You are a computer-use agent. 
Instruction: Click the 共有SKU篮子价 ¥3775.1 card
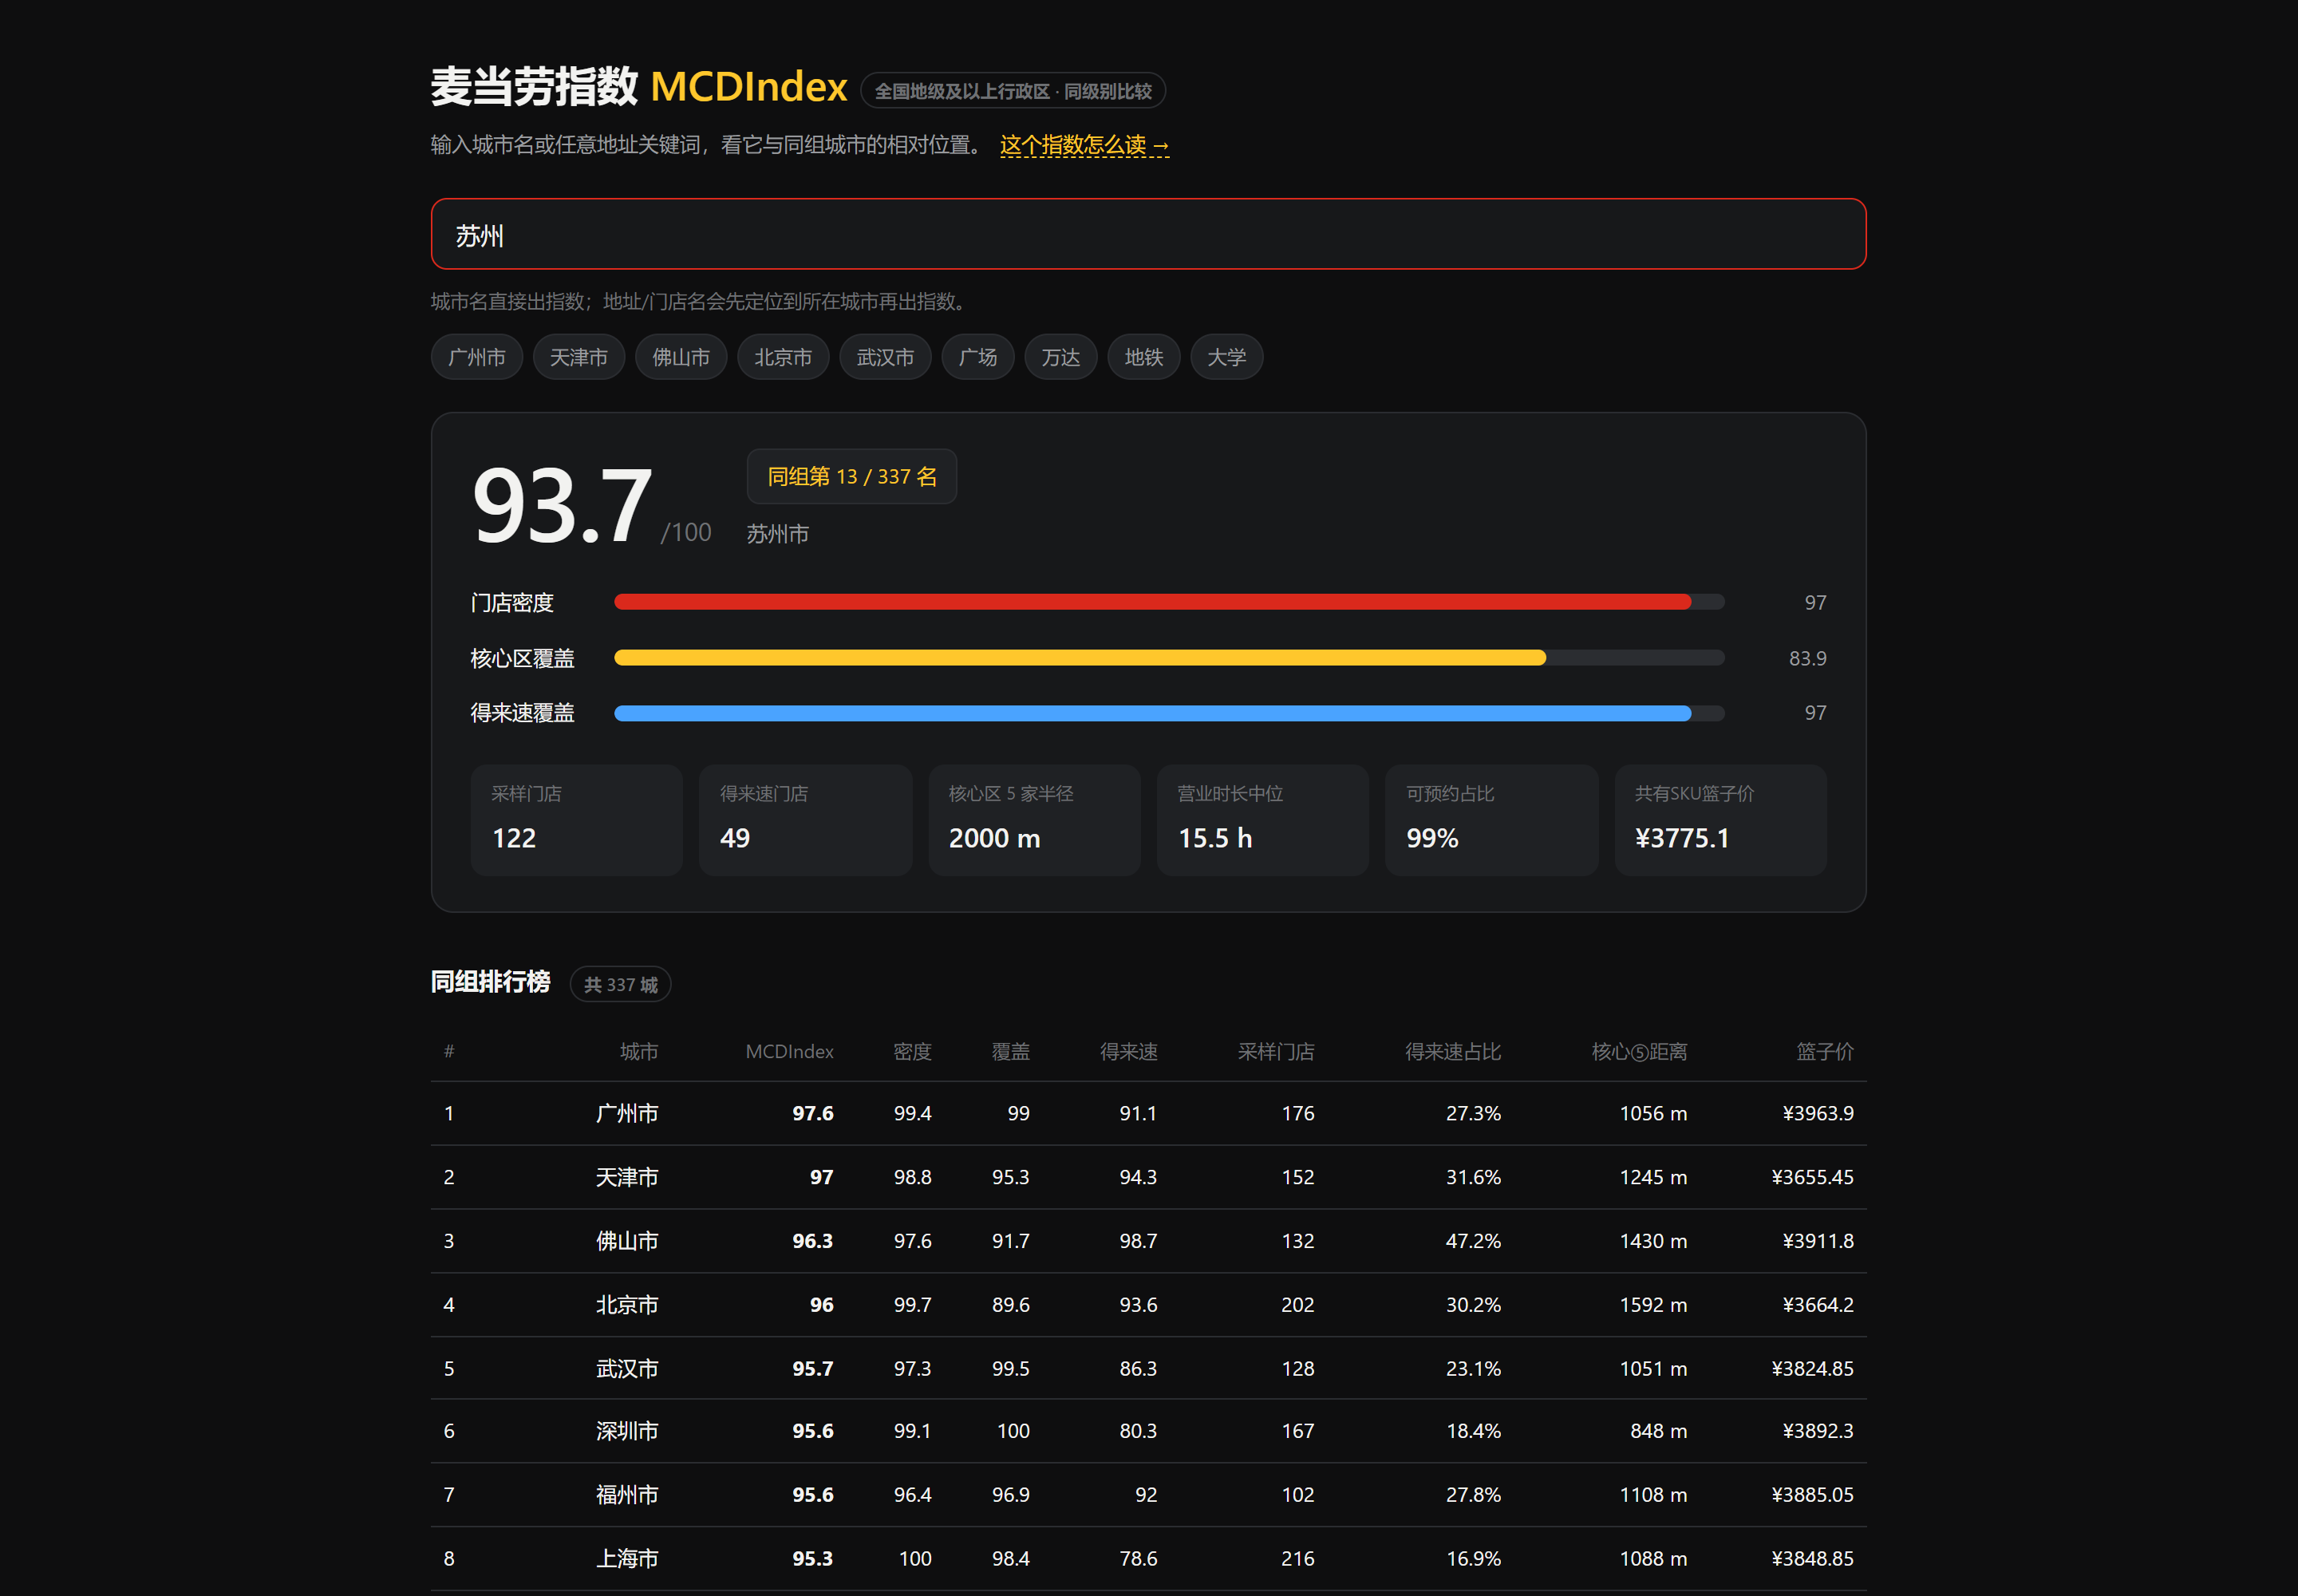(x=1721, y=820)
